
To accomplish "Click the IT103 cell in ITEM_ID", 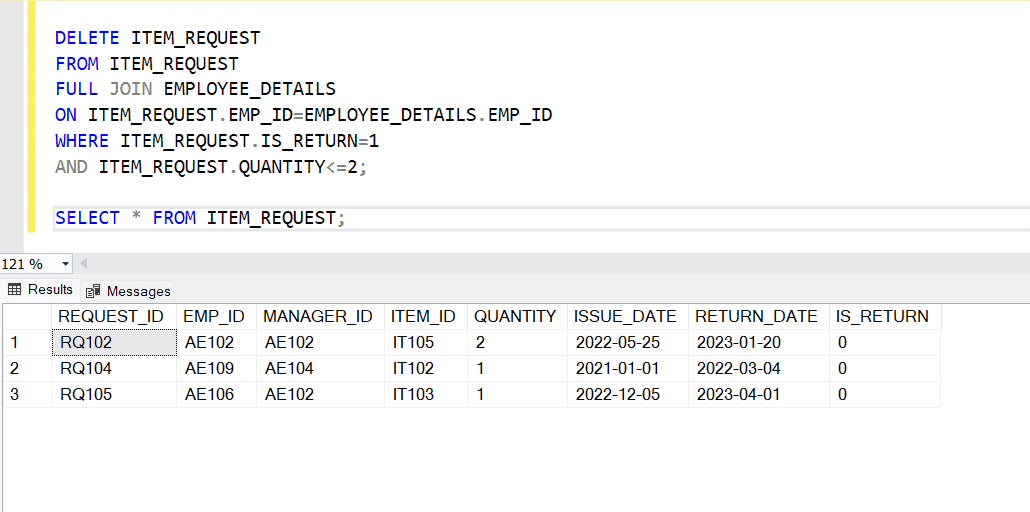I will tap(426, 394).
